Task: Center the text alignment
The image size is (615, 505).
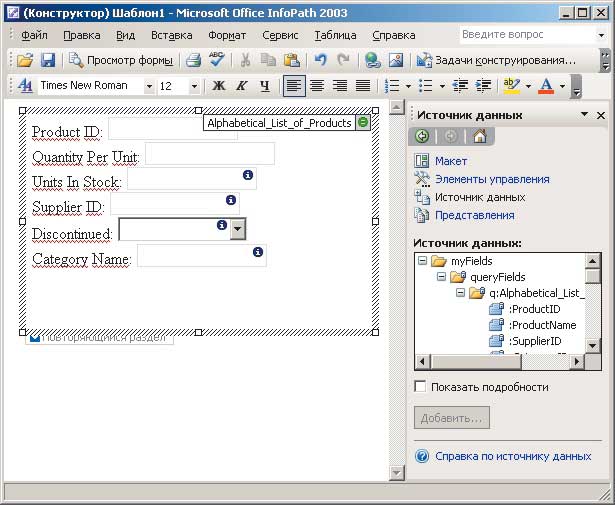Action: tap(317, 85)
